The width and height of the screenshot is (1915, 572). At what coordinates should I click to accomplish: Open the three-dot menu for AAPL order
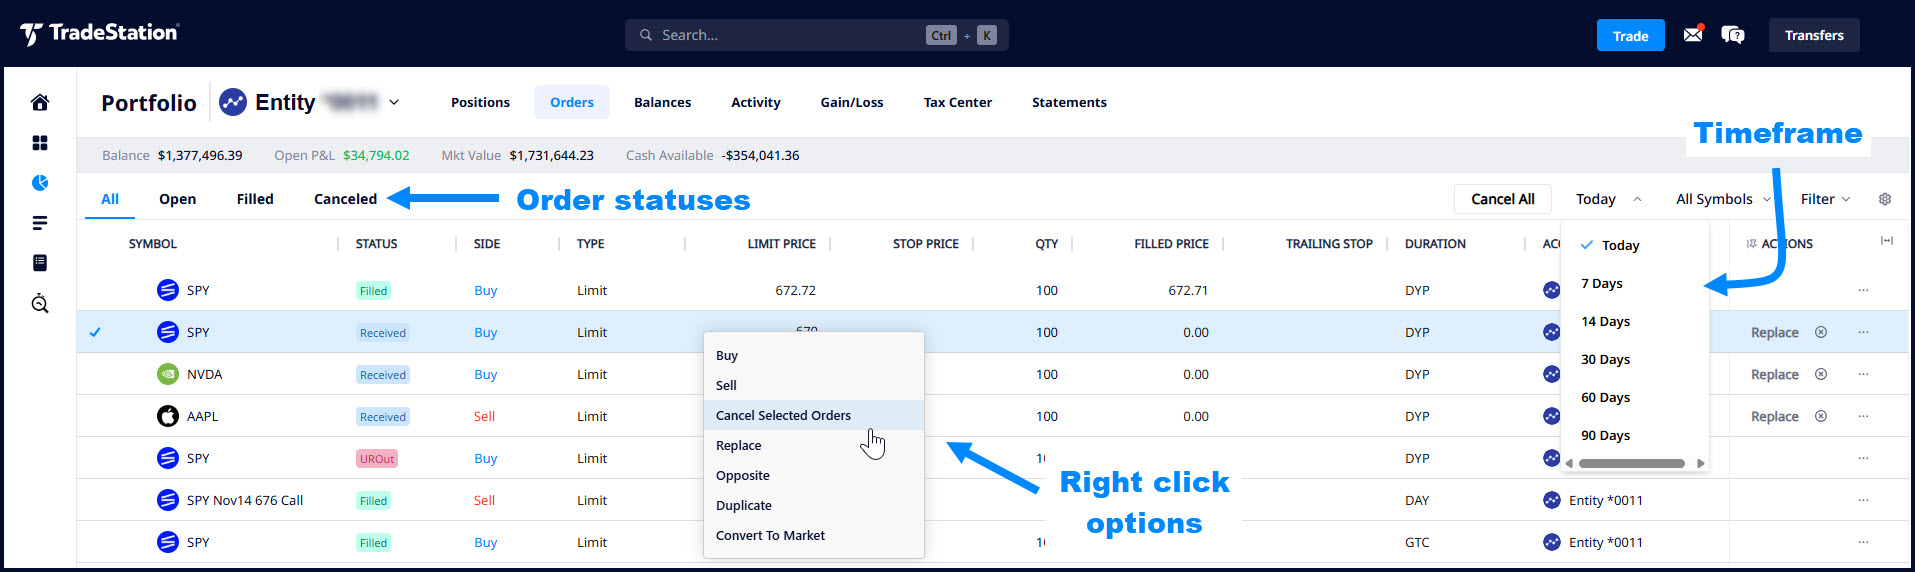[x=1863, y=416]
